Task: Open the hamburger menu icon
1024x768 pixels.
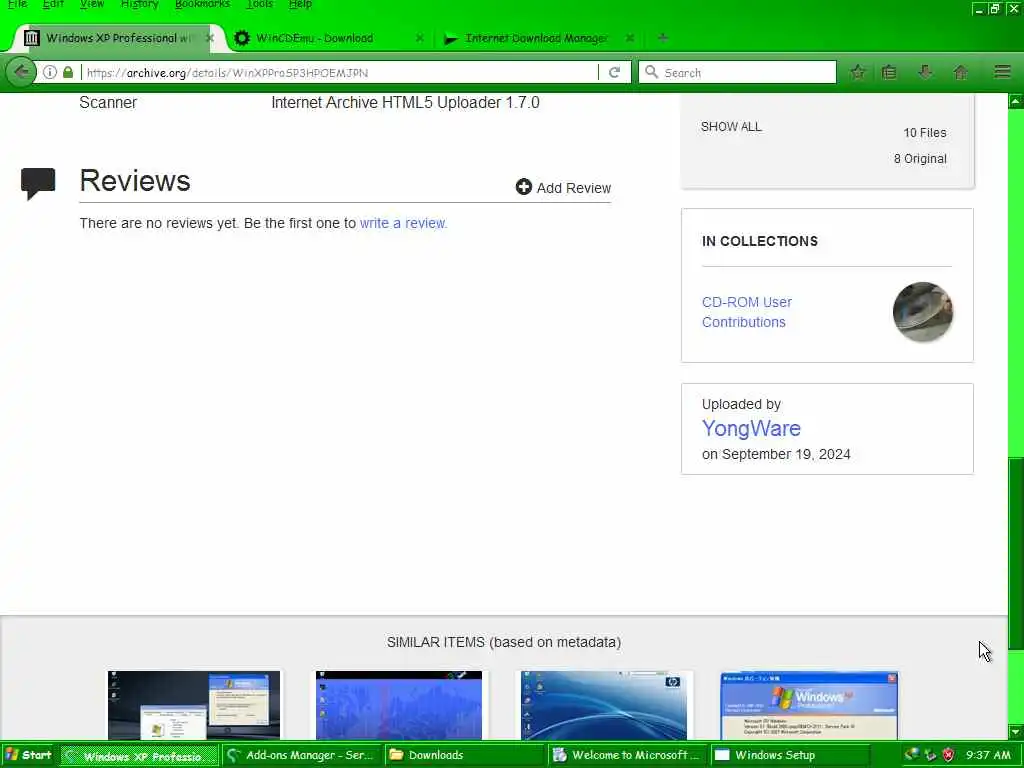Action: (x=1002, y=72)
